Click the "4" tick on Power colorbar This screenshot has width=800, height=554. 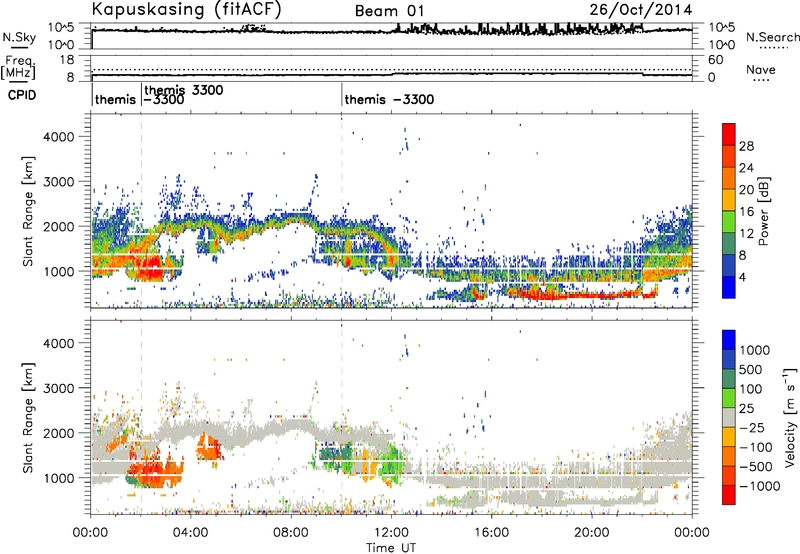(743, 277)
